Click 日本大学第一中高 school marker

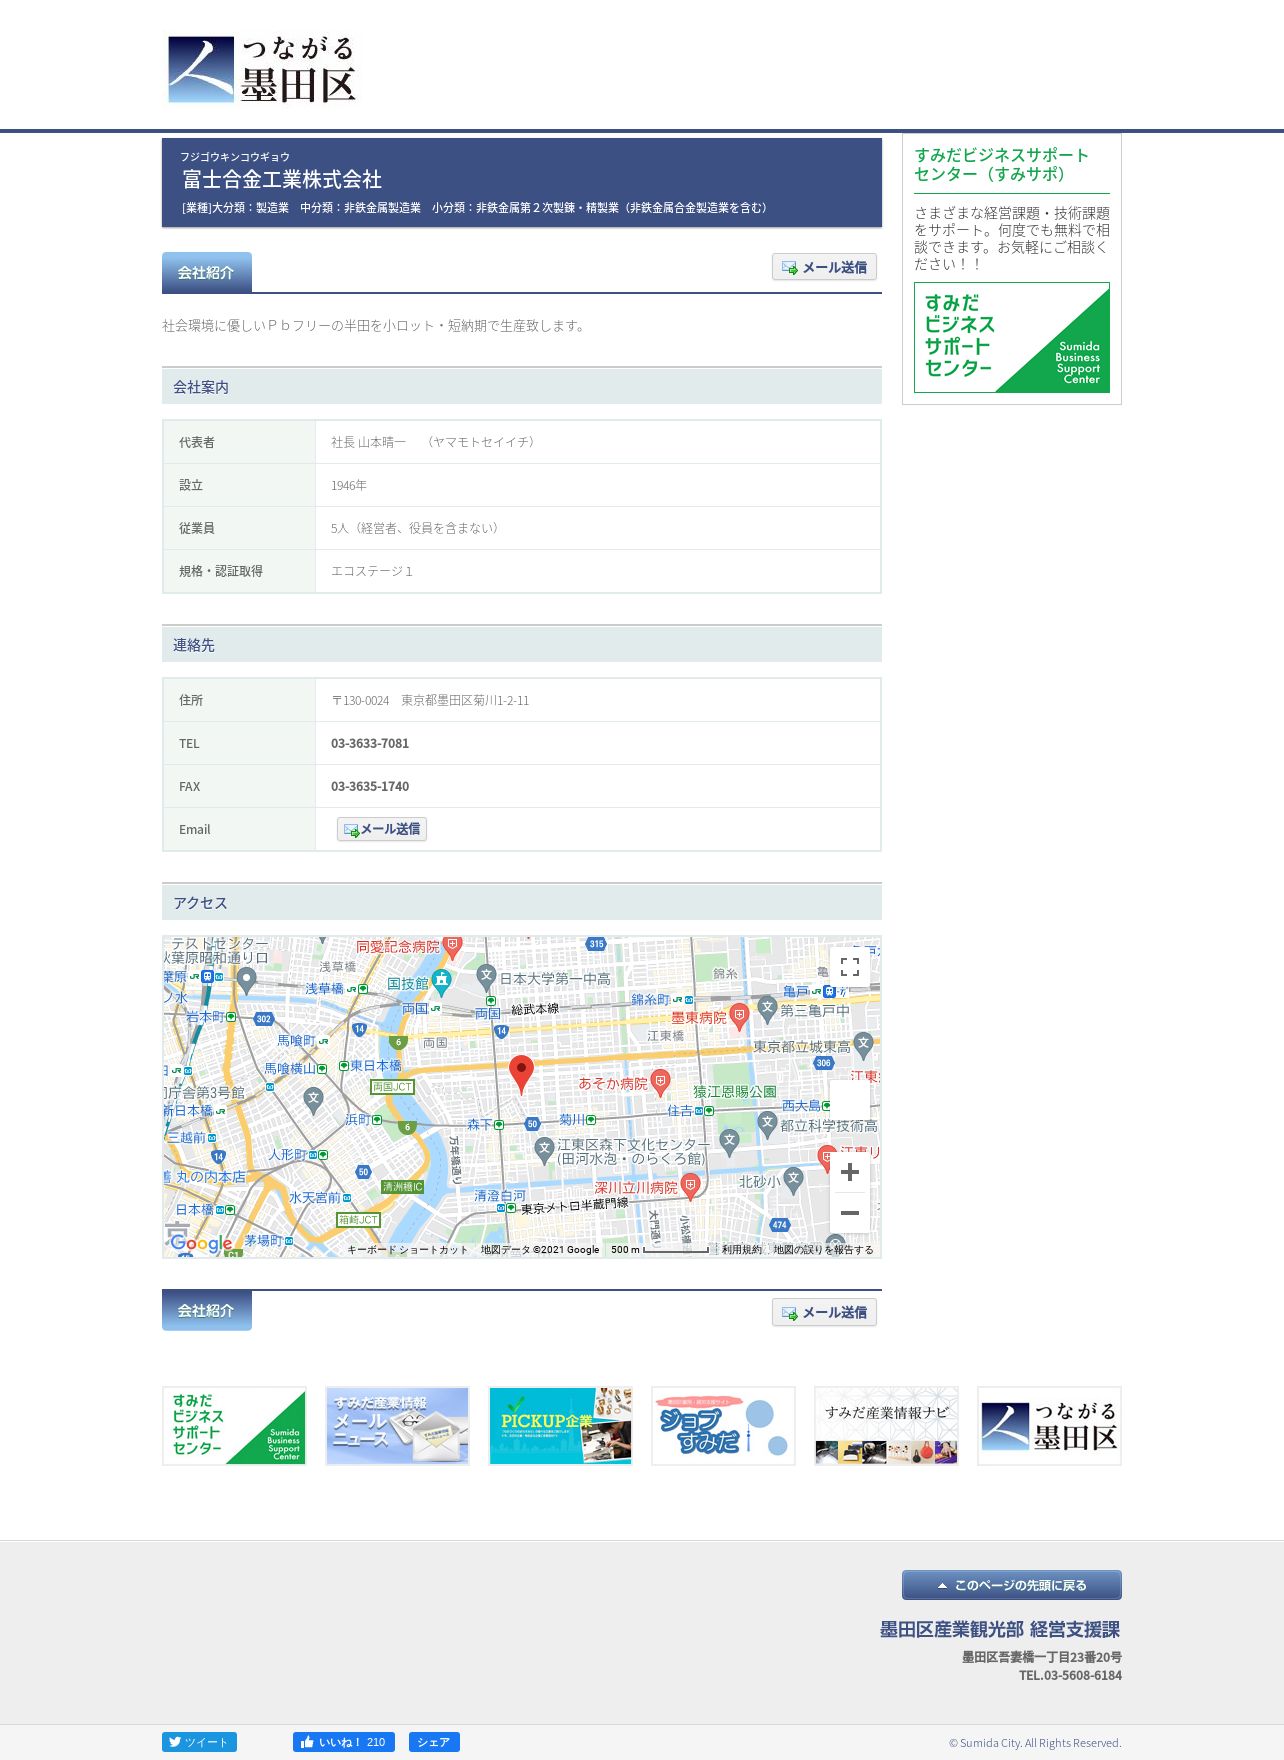point(486,976)
